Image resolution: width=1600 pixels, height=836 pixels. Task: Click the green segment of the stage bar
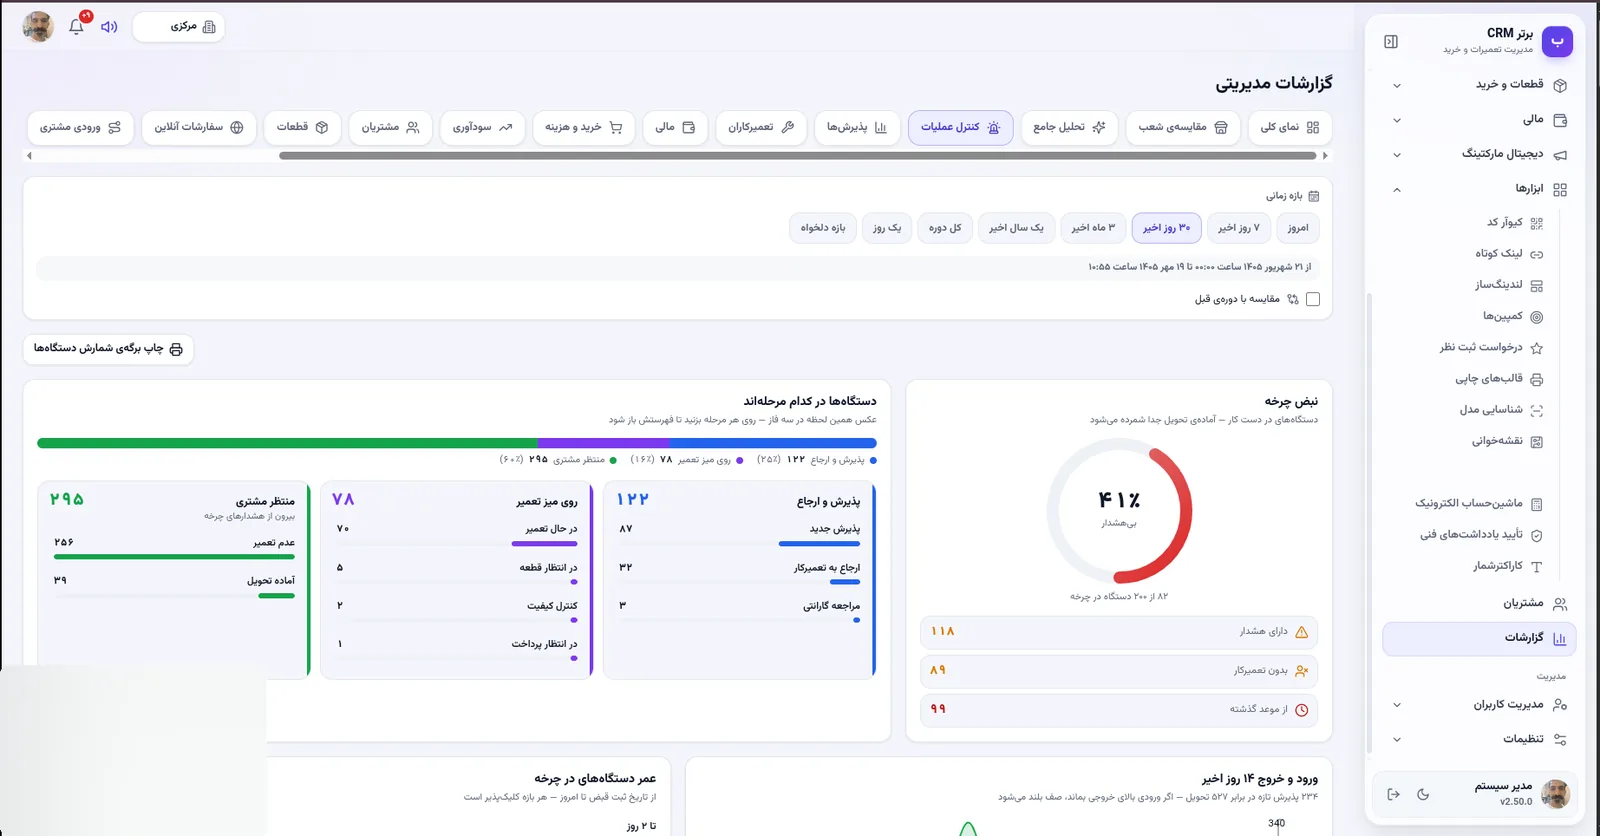pyautogui.click(x=287, y=443)
